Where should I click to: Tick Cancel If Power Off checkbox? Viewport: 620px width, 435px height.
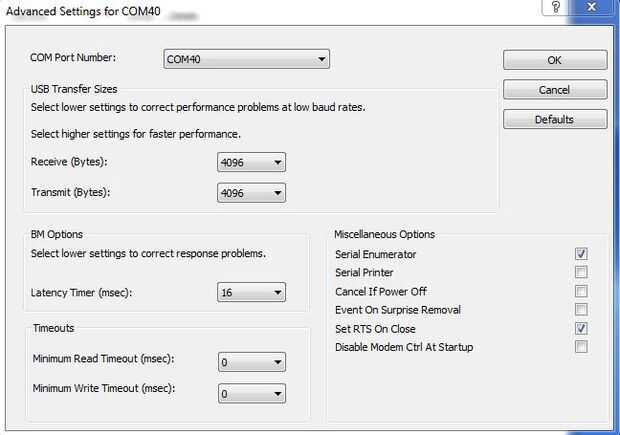pos(581,291)
